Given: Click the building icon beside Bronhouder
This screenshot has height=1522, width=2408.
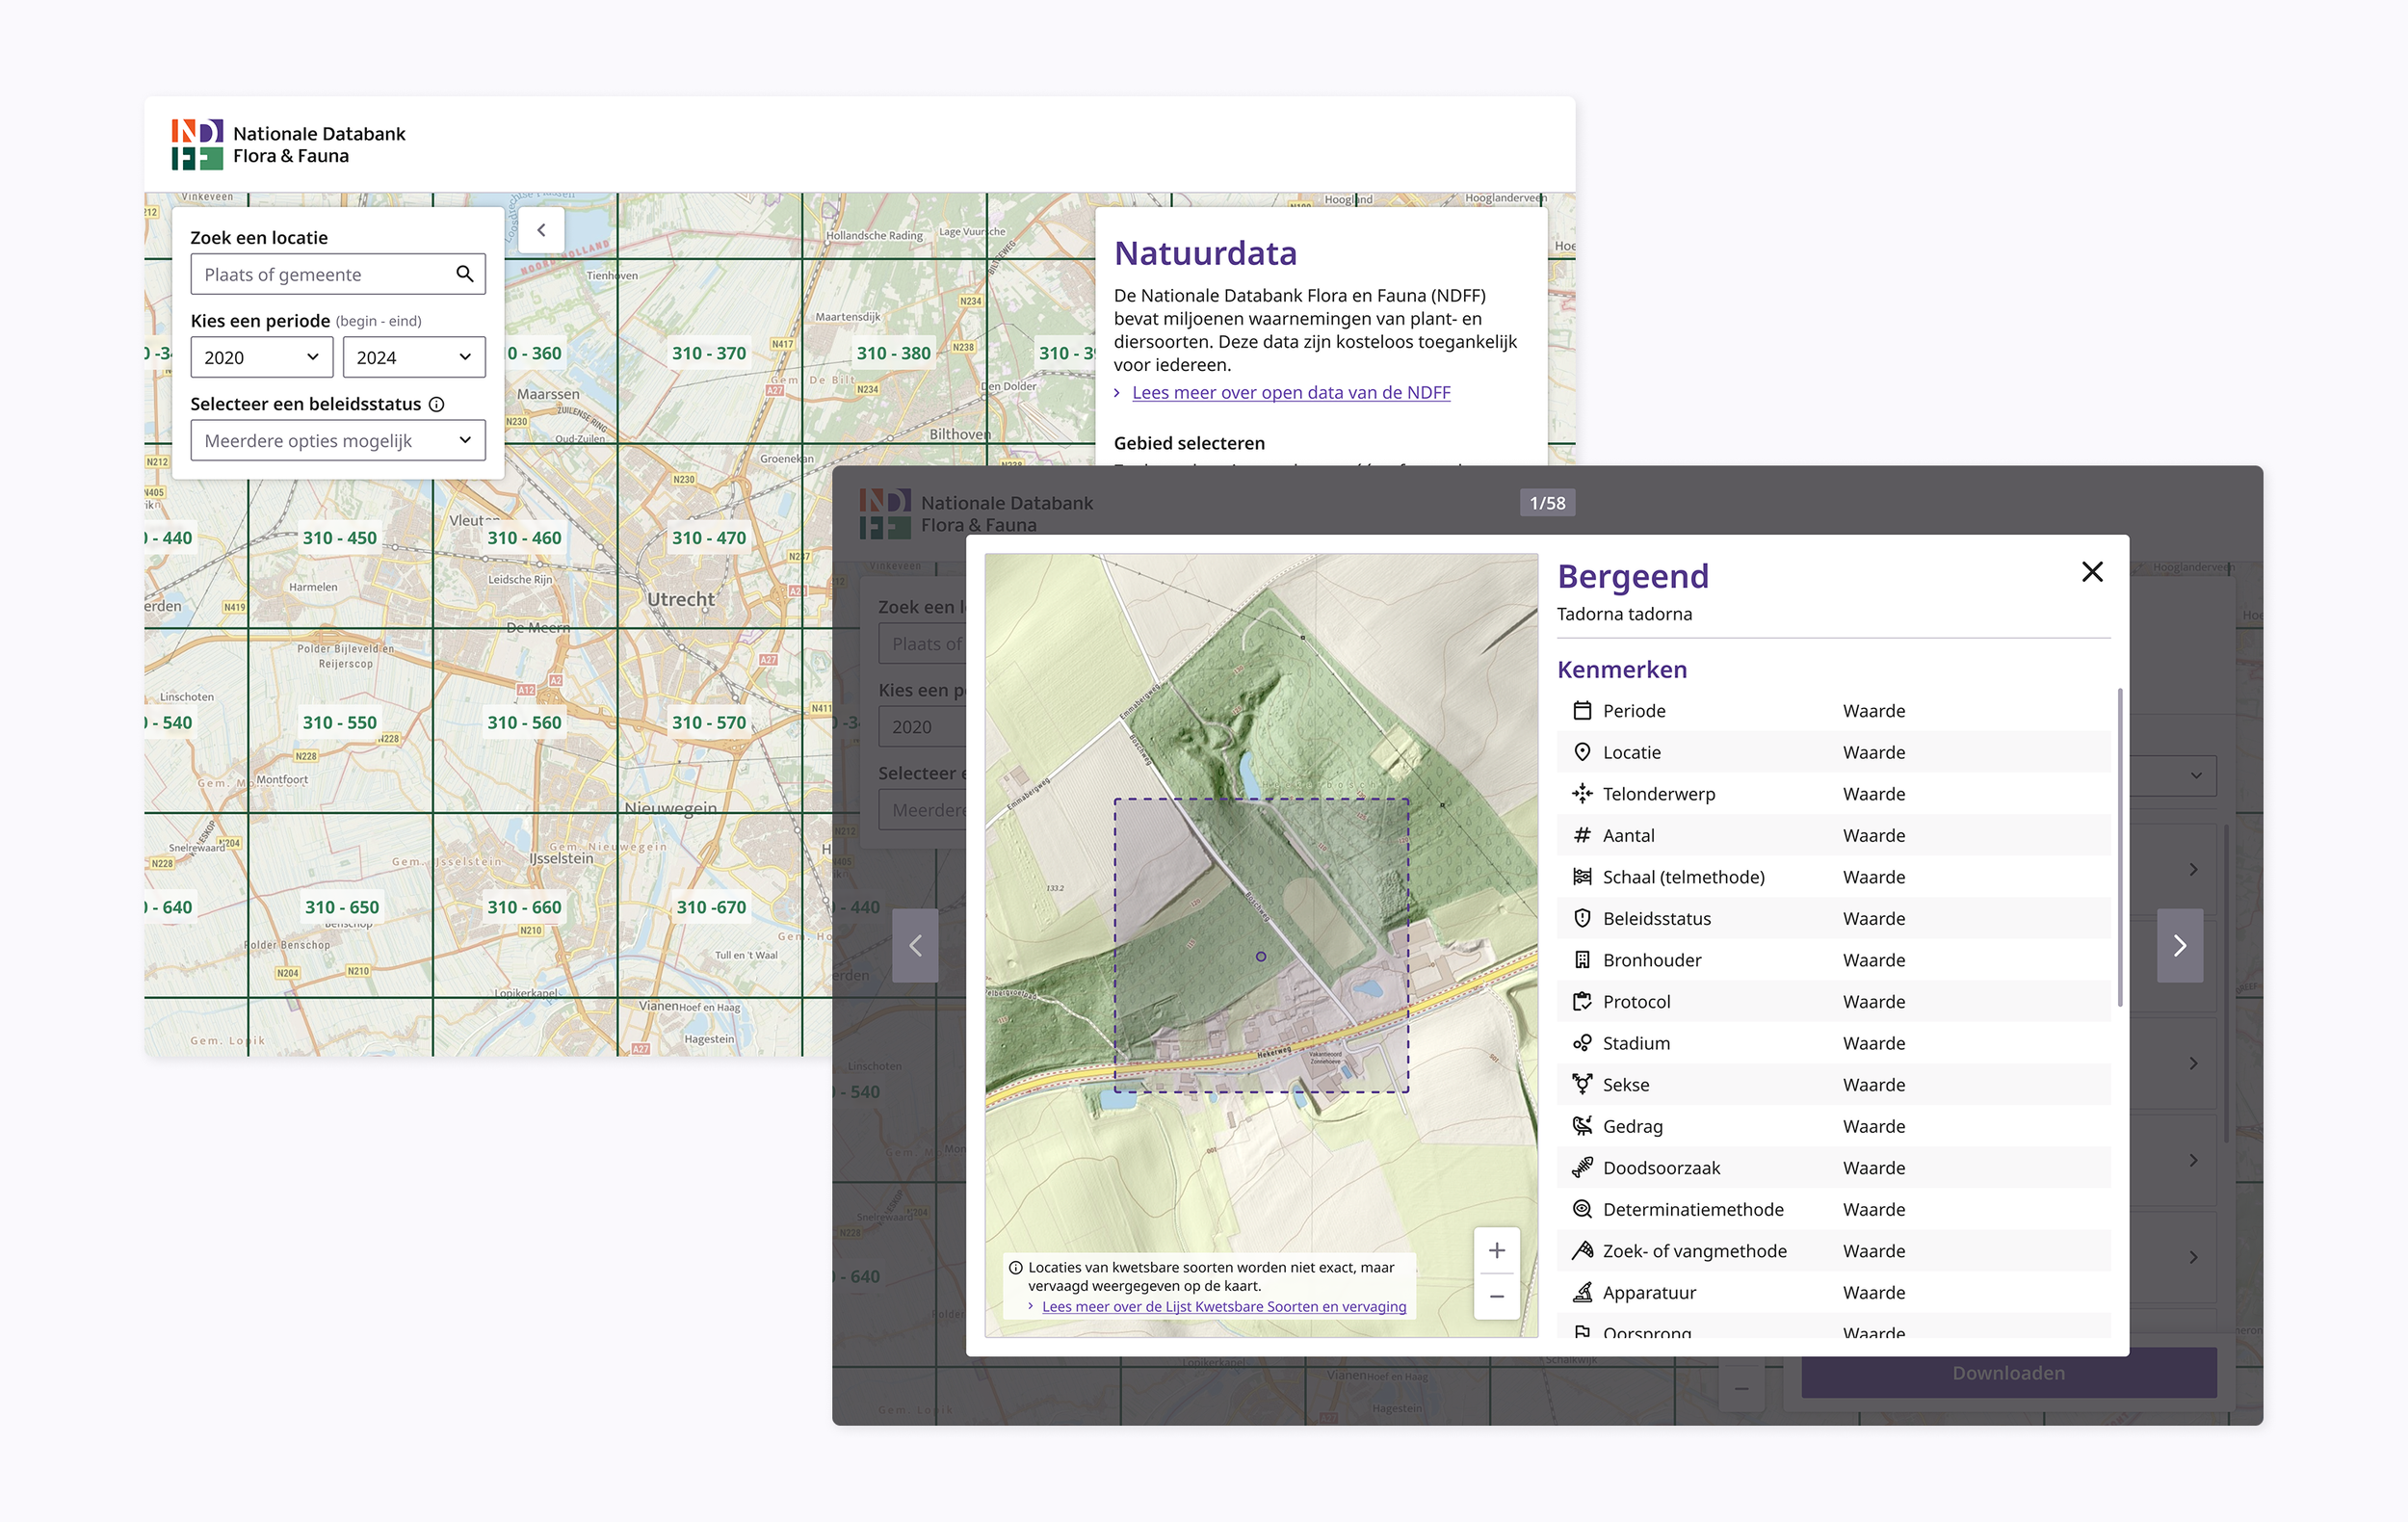Looking at the screenshot, I should pos(1582,960).
